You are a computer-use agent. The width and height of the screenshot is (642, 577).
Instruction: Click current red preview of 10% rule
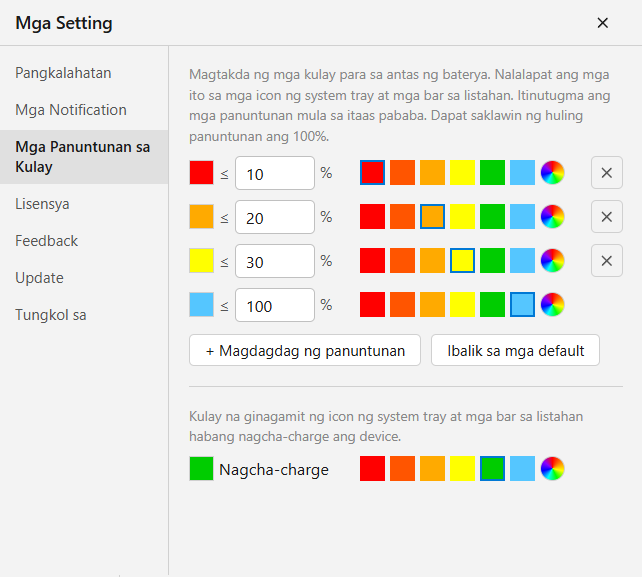click(201, 172)
